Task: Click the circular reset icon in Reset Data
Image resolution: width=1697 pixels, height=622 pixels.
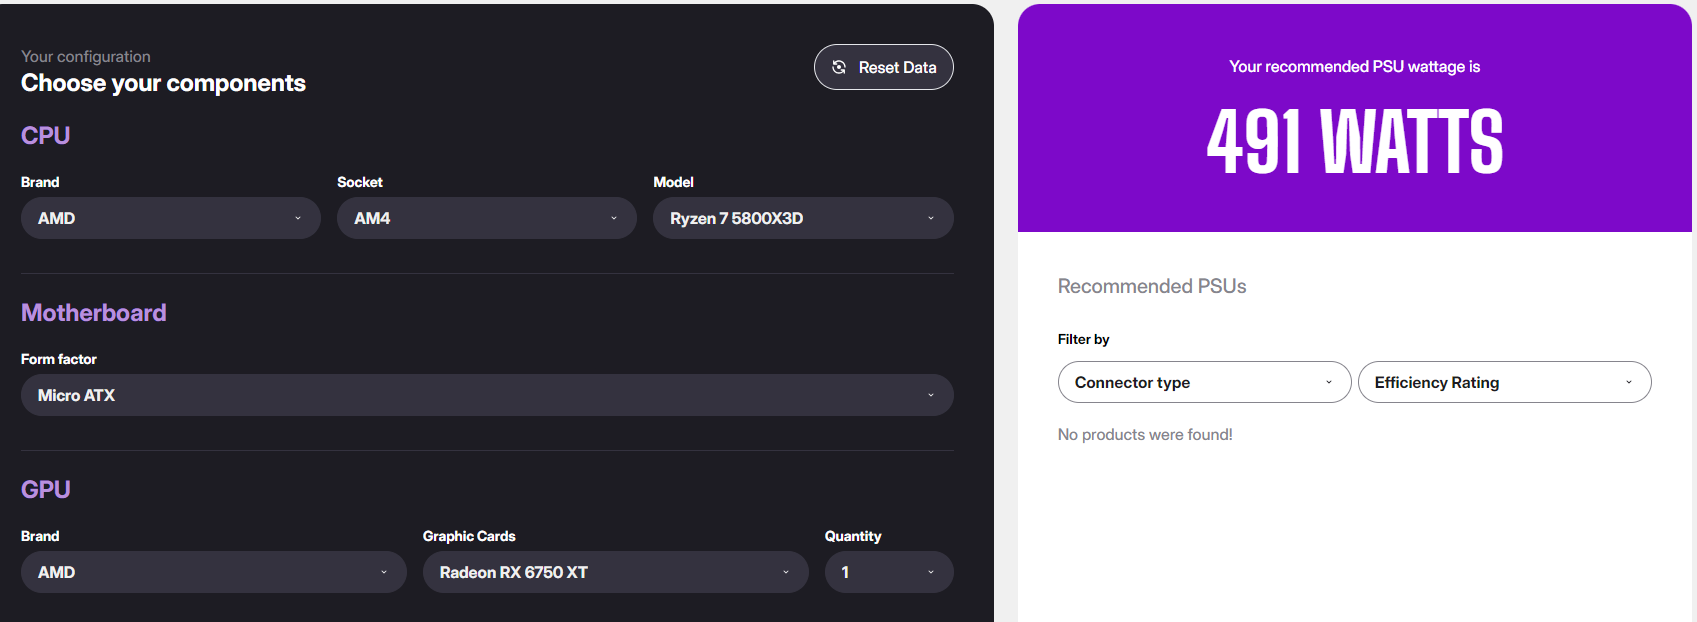Action: click(839, 67)
